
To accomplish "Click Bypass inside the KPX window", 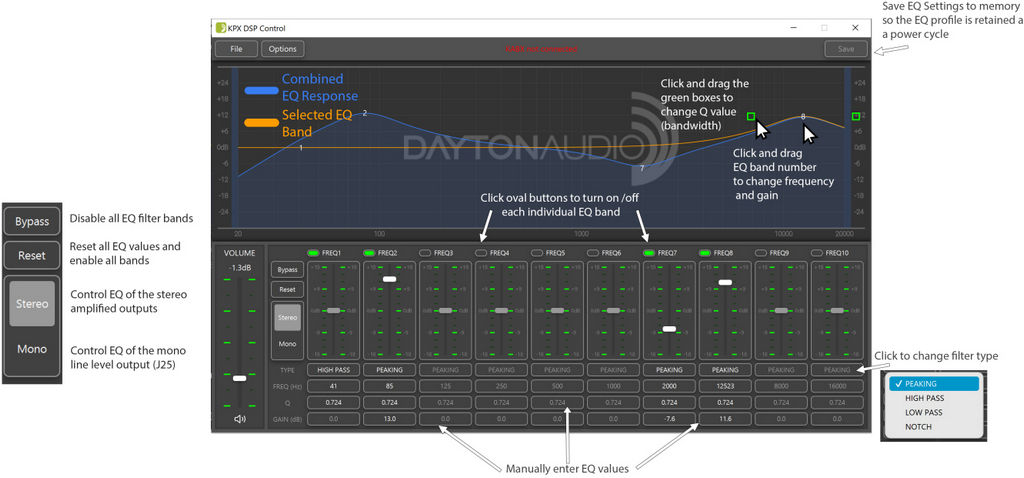I will tap(287, 270).
